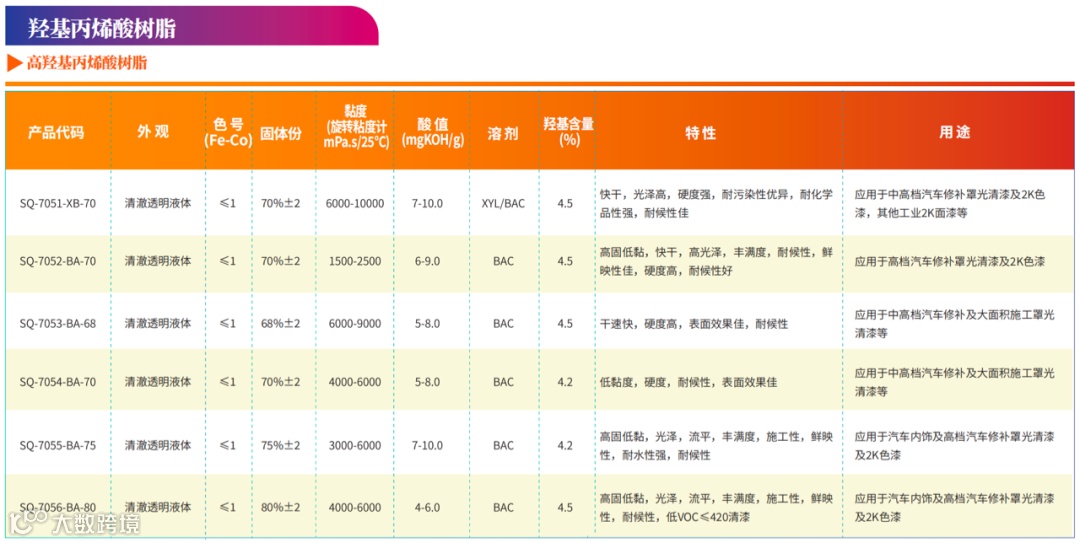The image size is (1080, 543).
Task: Click product code SQ-7052-BA-70
Action: coord(58,262)
